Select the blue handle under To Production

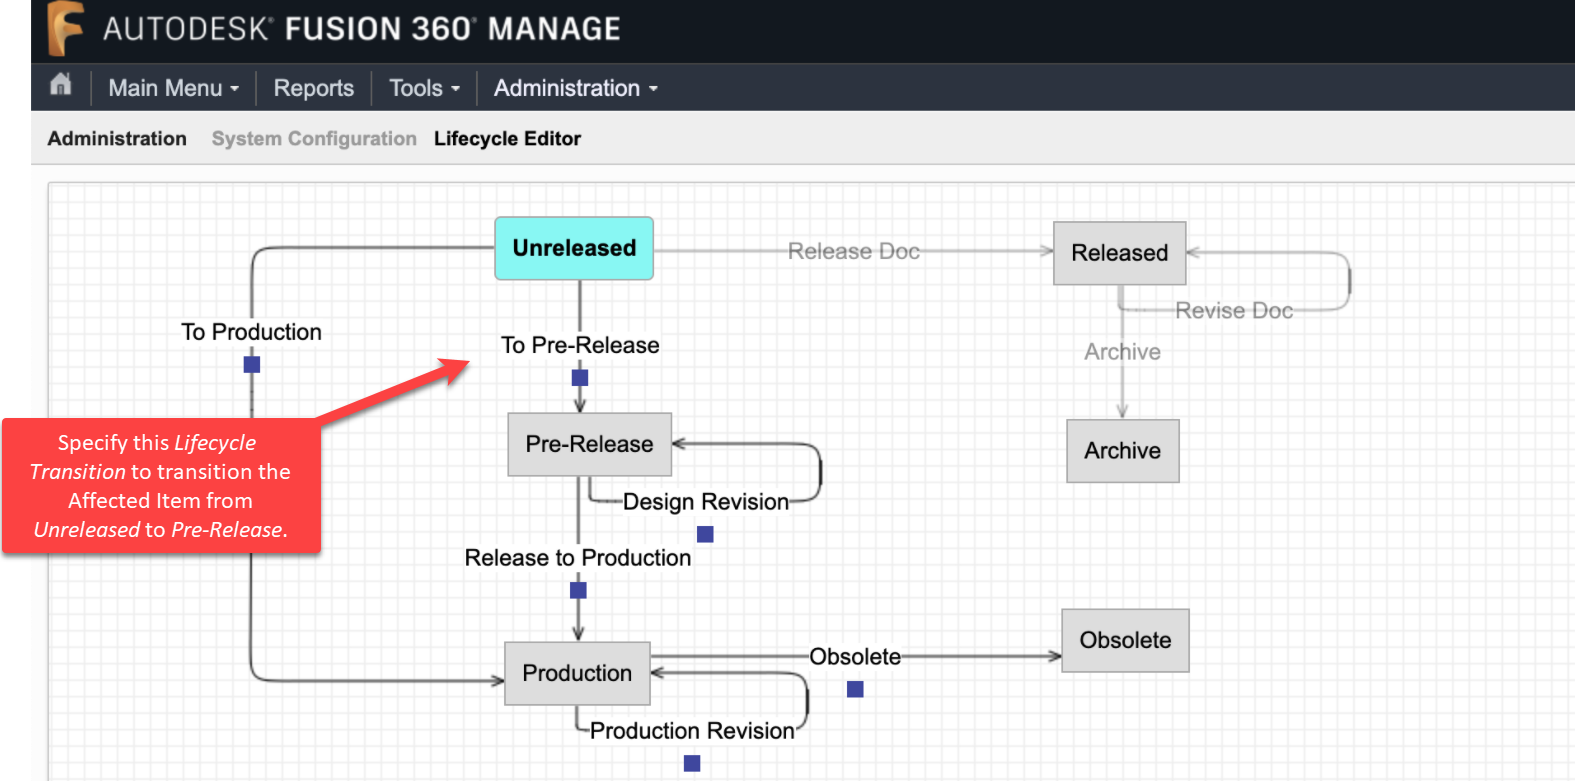click(252, 365)
